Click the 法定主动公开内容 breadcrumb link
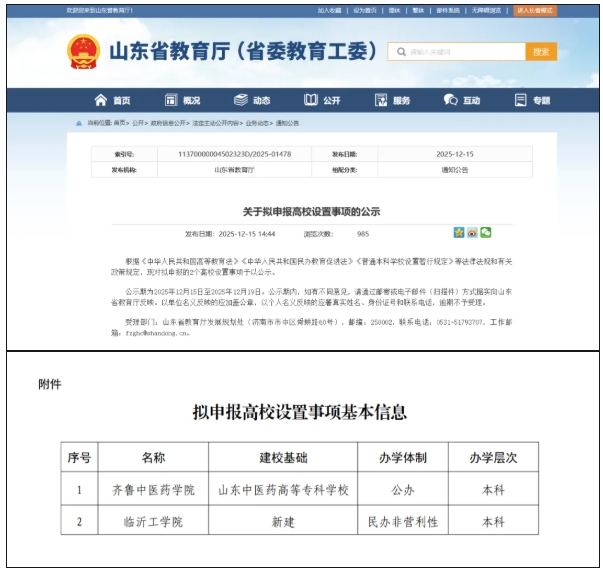 point(215,123)
